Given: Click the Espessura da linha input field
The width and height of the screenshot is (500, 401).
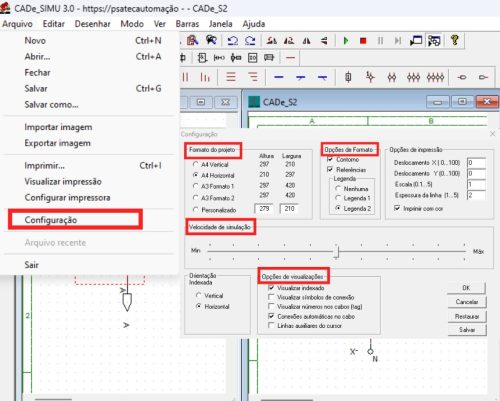Looking at the screenshot, I should tap(476, 195).
